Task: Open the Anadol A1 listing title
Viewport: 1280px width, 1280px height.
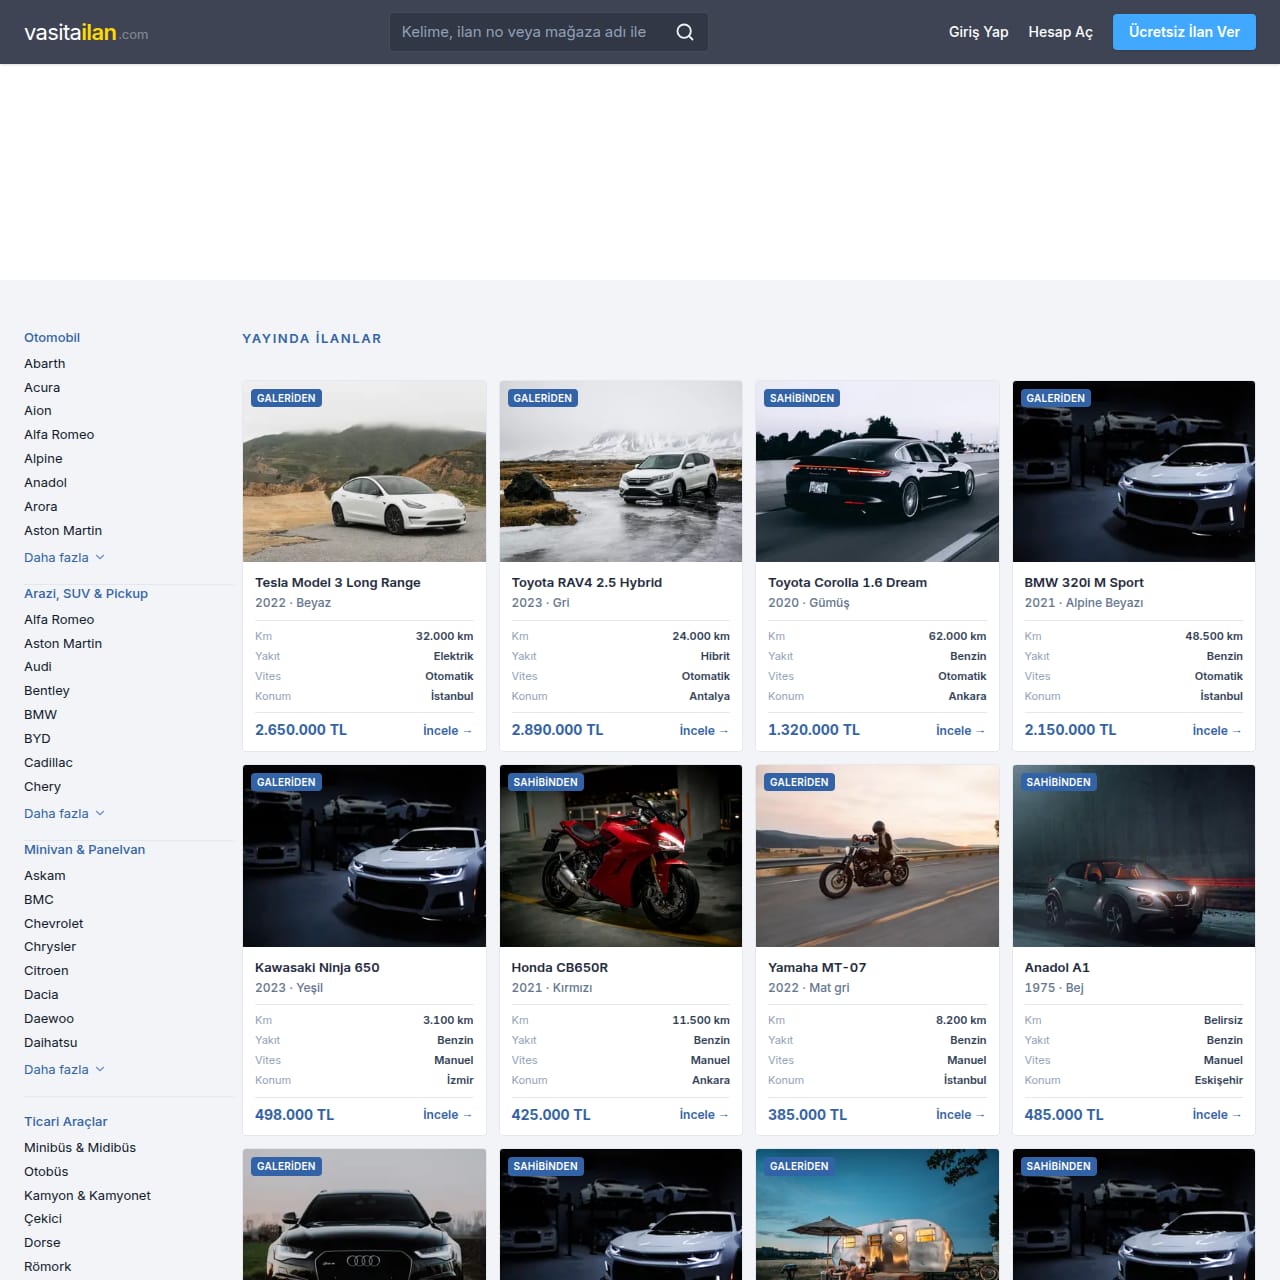Action: [1057, 968]
